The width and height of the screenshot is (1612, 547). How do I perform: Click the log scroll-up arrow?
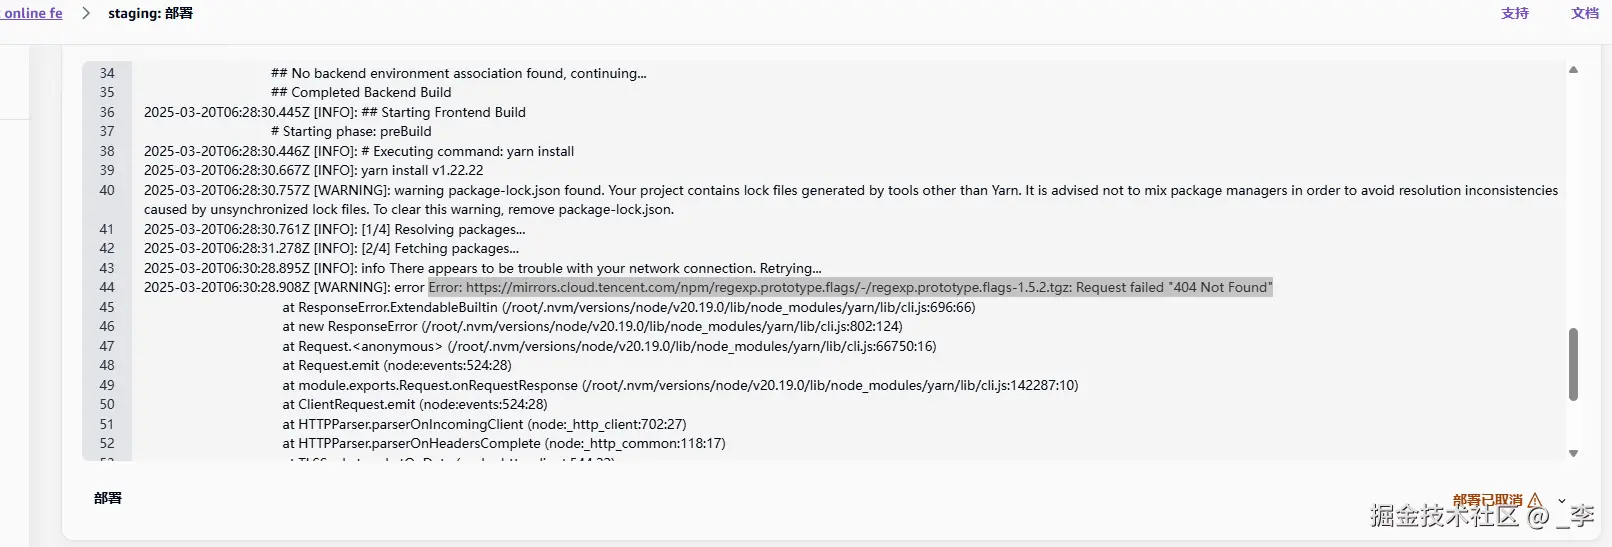click(1573, 70)
